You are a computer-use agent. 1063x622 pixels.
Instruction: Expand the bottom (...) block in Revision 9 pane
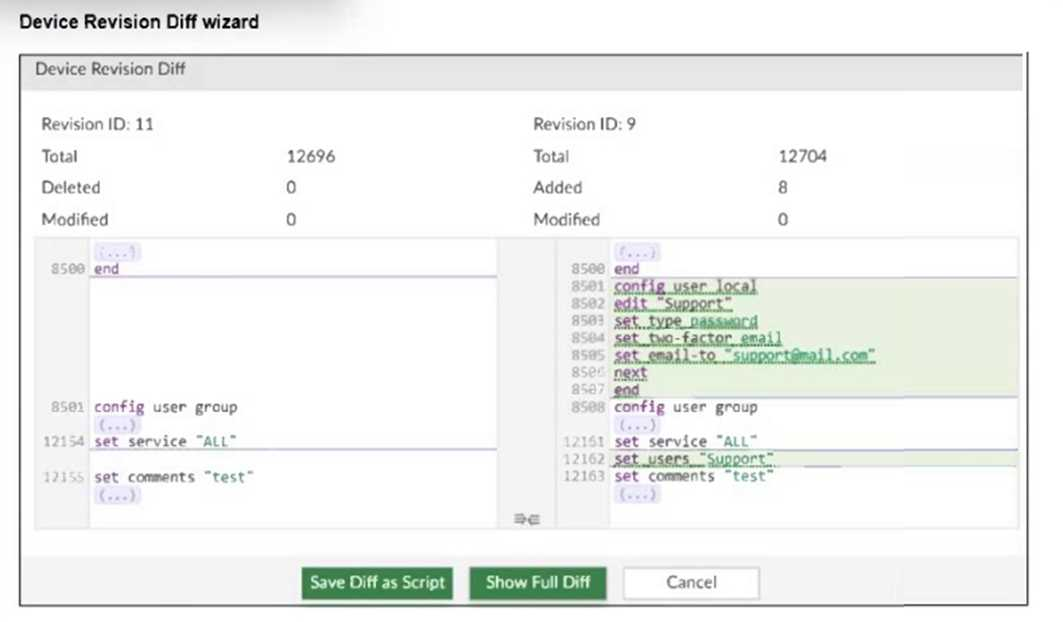(x=638, y=493)
